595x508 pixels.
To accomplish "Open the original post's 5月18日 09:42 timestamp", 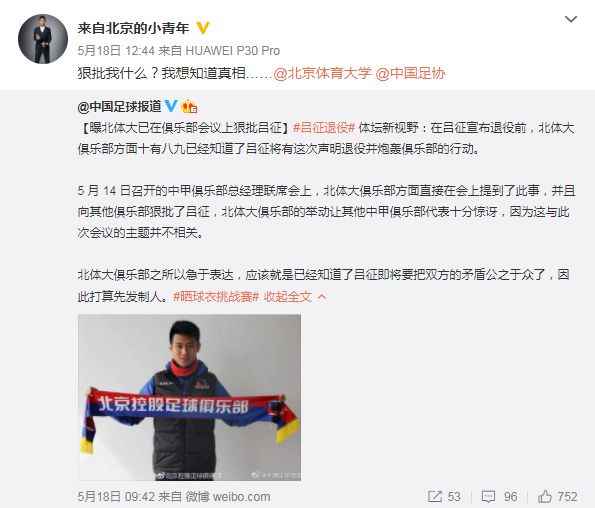I will (116, 497).
